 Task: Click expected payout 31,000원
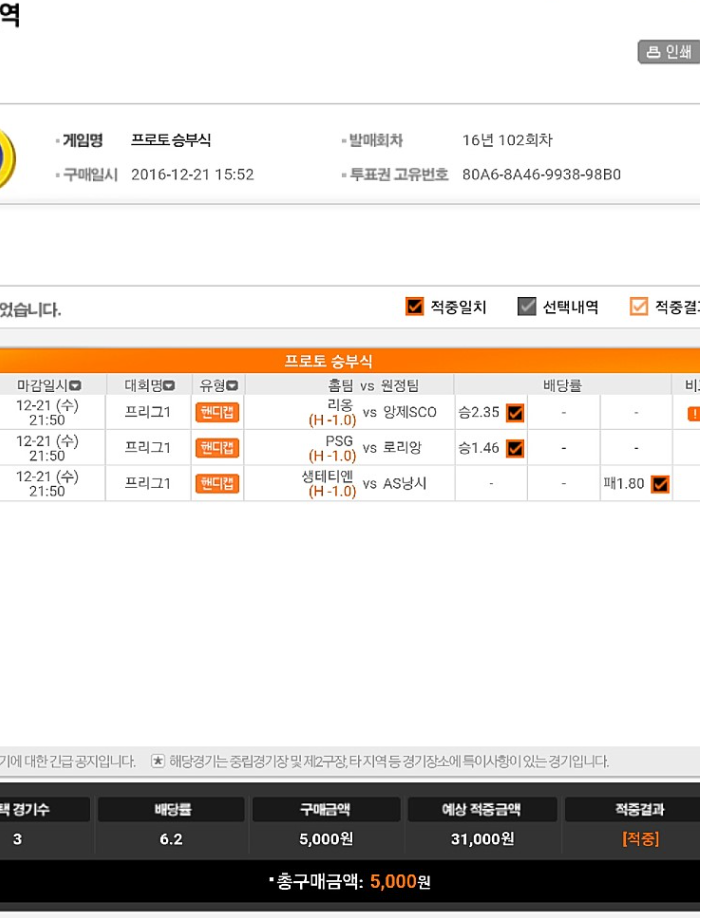(x=482, y=839)
